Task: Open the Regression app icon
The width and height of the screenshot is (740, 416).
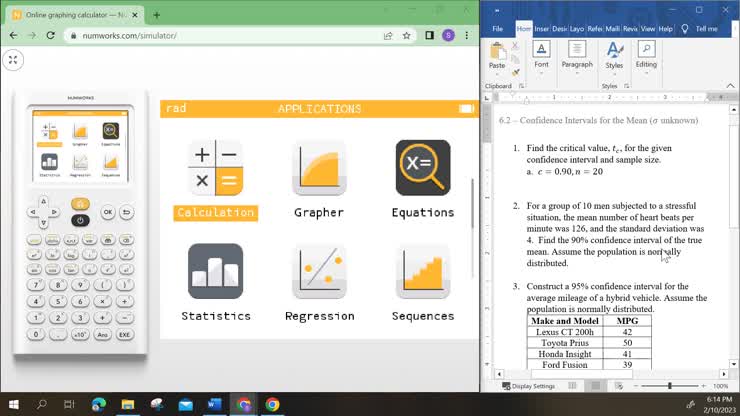Action: (x=319, y=271)
